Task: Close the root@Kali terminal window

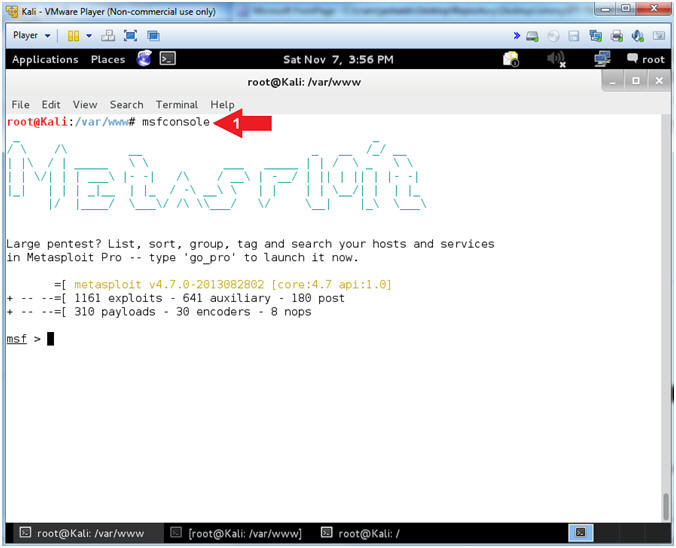Action: (659, 81)
